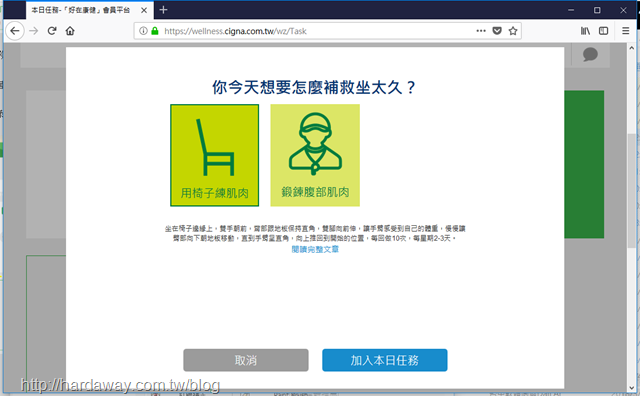Go back with the browser back arrow
Screen dimensions: 640x396
[x=15, y=31]
